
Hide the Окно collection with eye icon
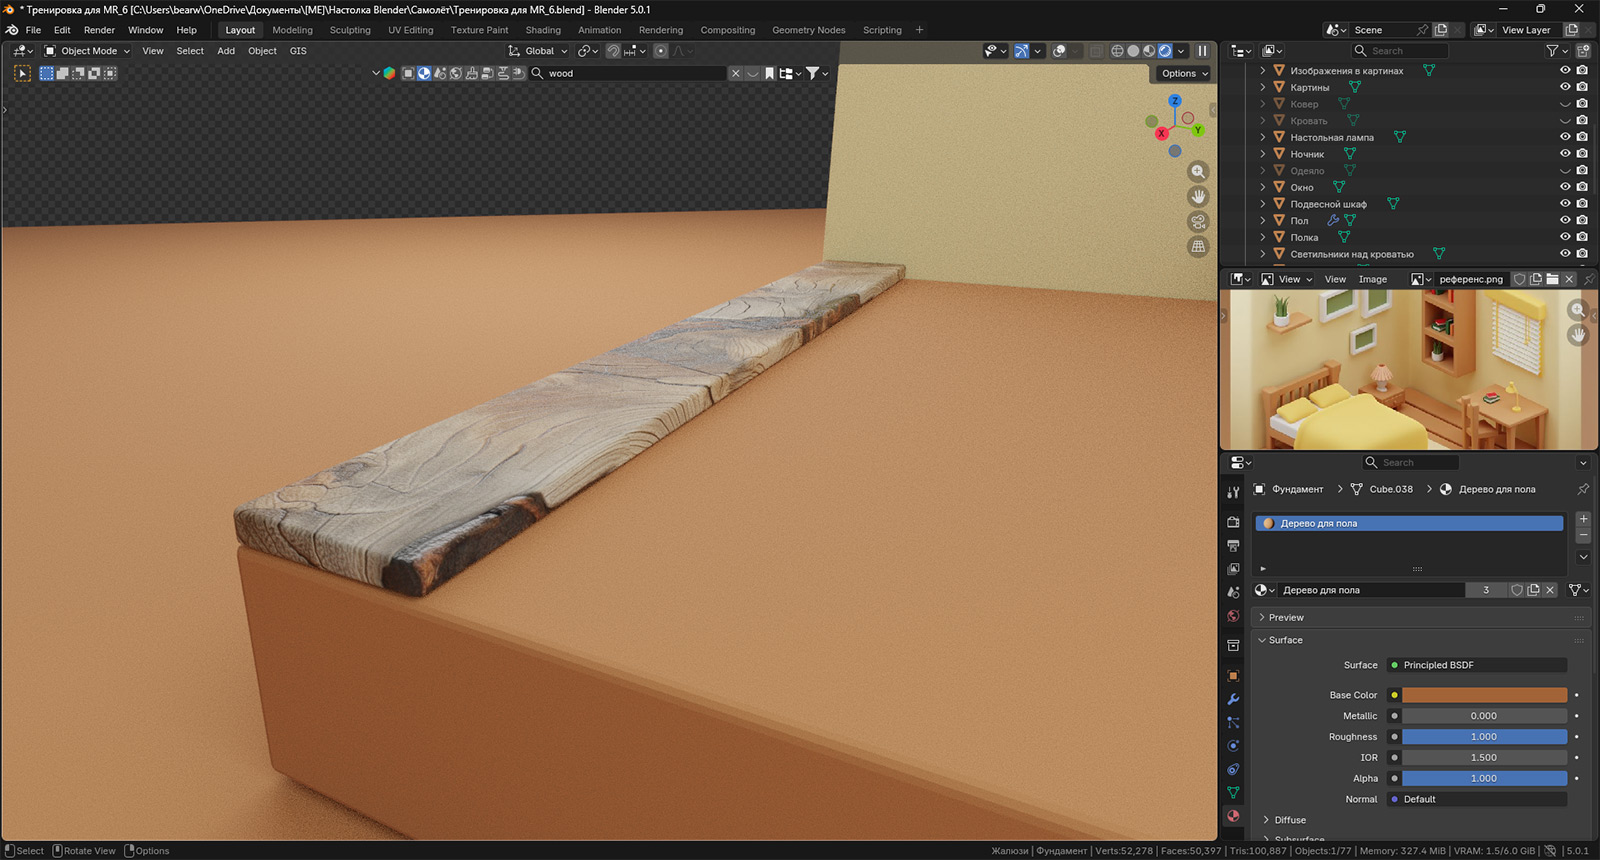coord(1565,187)
